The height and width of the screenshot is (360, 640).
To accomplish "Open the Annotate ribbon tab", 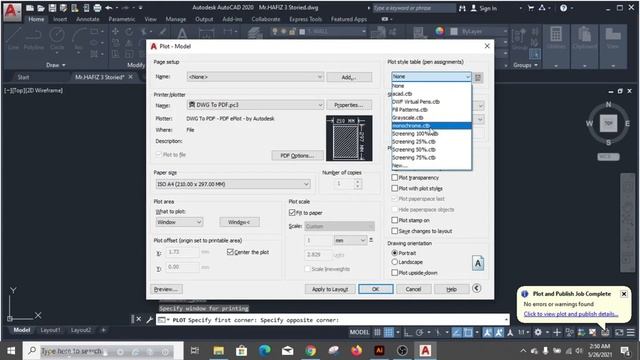I will click(87, 19).
